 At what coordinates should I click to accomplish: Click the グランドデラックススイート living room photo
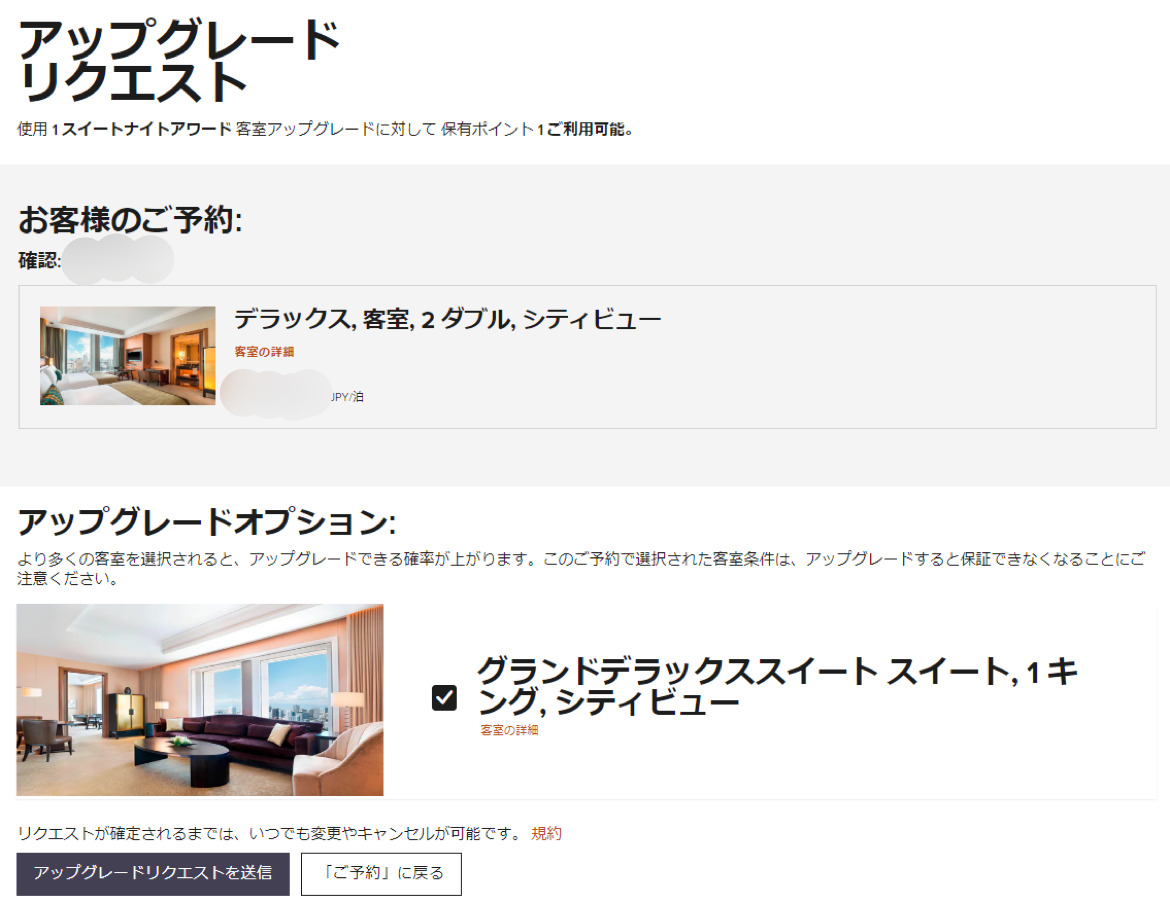click(200, 699)
